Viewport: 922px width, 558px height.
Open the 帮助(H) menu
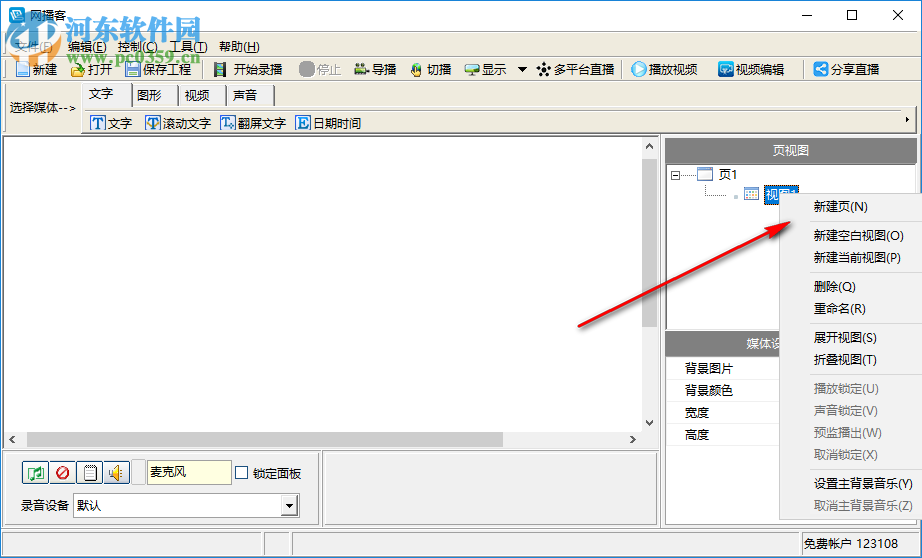click(239, 46)
